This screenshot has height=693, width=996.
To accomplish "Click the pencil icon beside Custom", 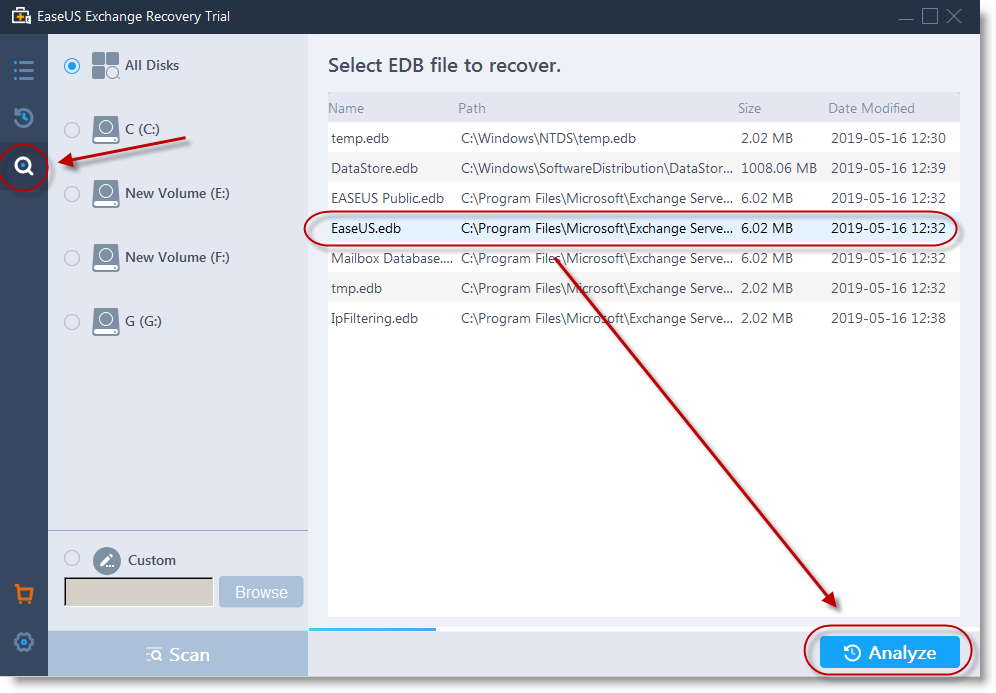I will tap(106, 560).
